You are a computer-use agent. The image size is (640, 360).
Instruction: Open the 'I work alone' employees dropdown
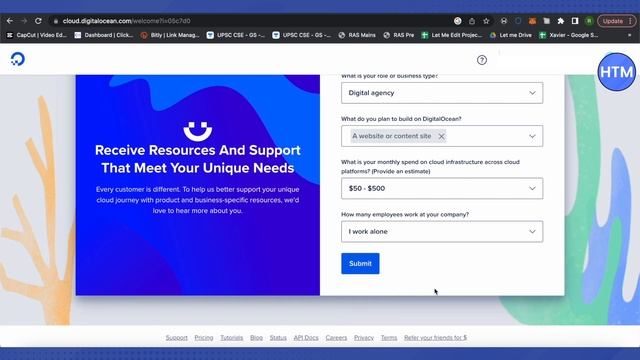442,231
